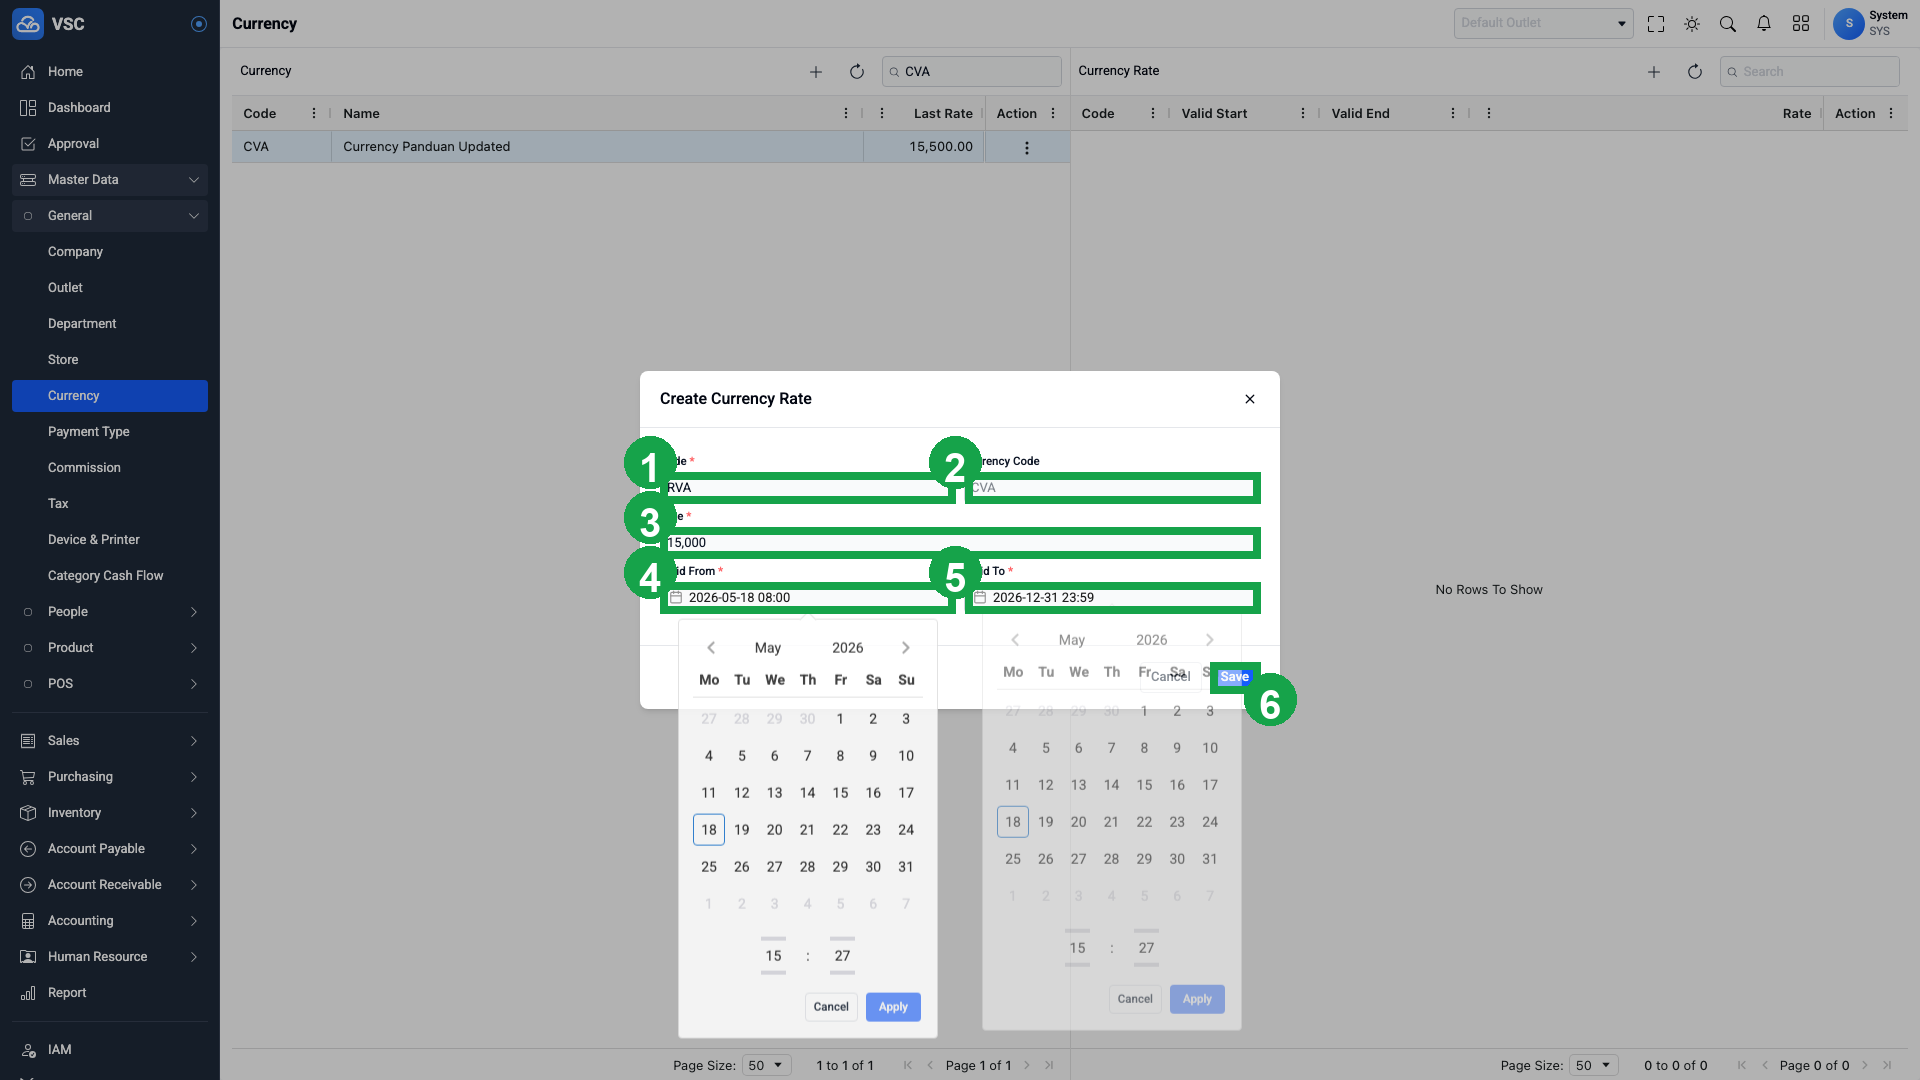Go to next month in Valid From calendar

(x=906, y=648)
